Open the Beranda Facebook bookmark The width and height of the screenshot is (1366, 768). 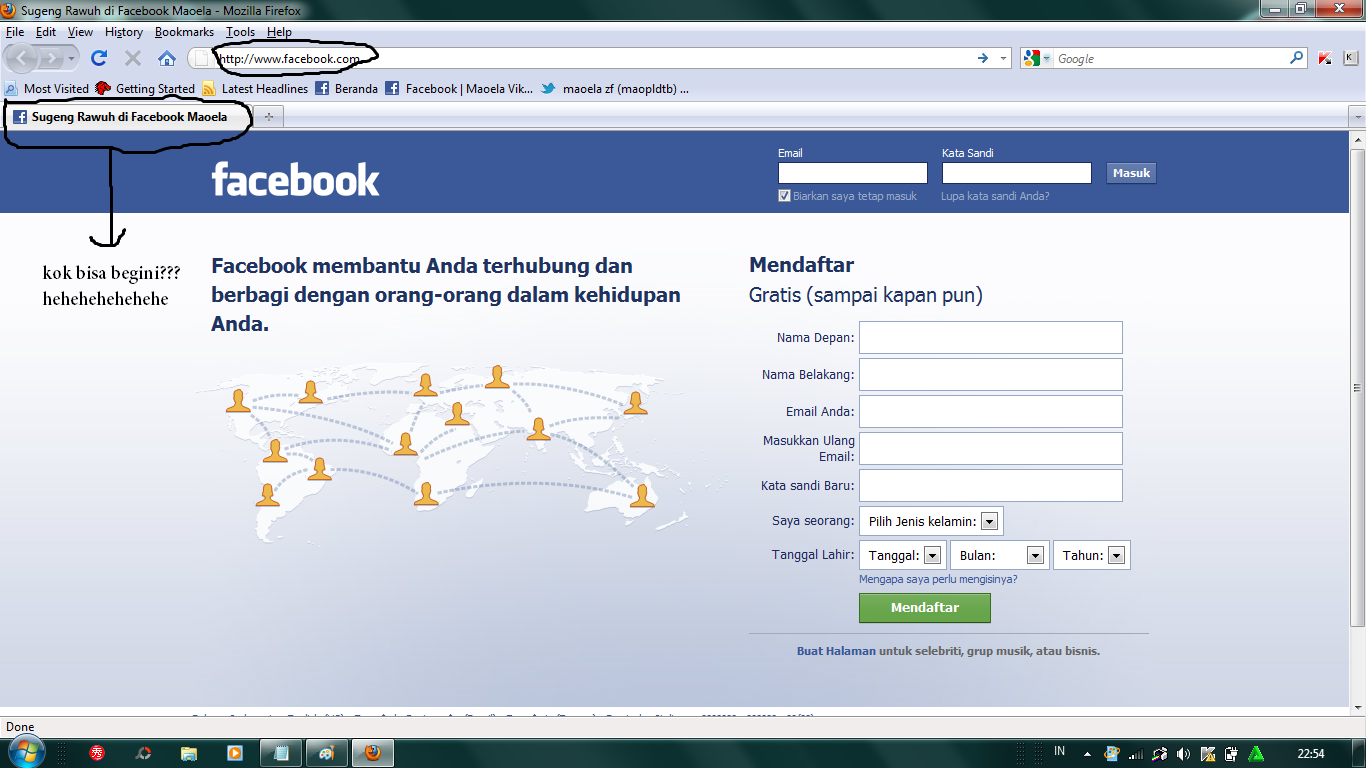tap(347, 88)
